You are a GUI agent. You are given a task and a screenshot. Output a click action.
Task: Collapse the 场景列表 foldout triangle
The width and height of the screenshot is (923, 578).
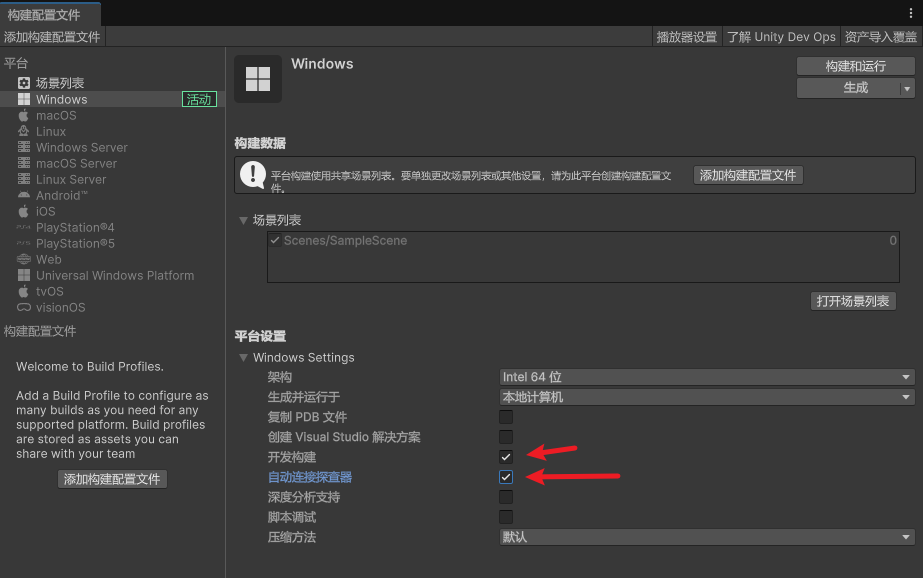coord(243,220)
